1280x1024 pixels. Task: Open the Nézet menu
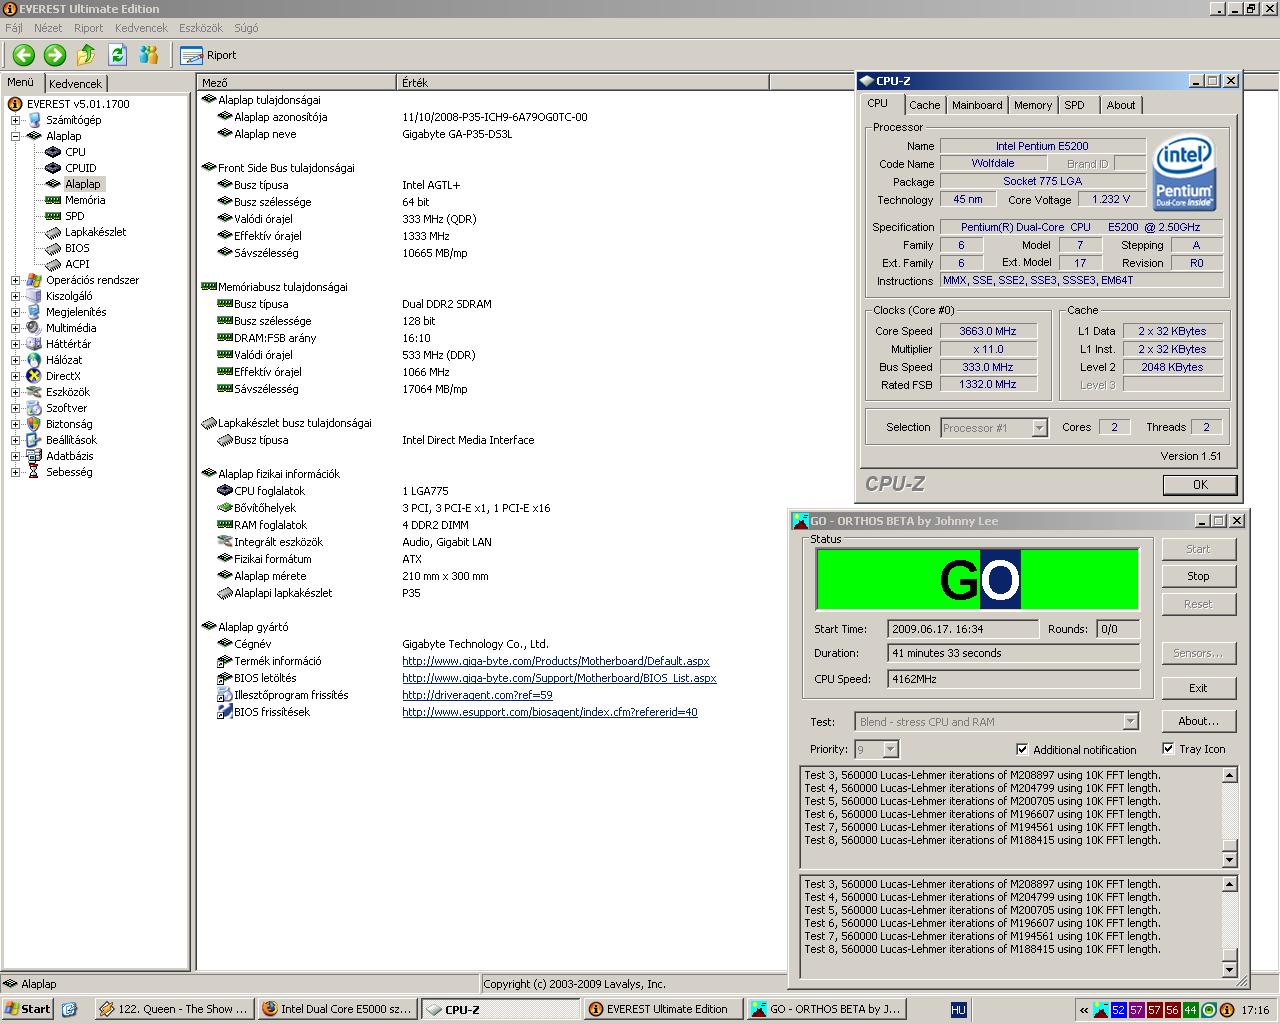pyautogui.click(x=48, y=28)
